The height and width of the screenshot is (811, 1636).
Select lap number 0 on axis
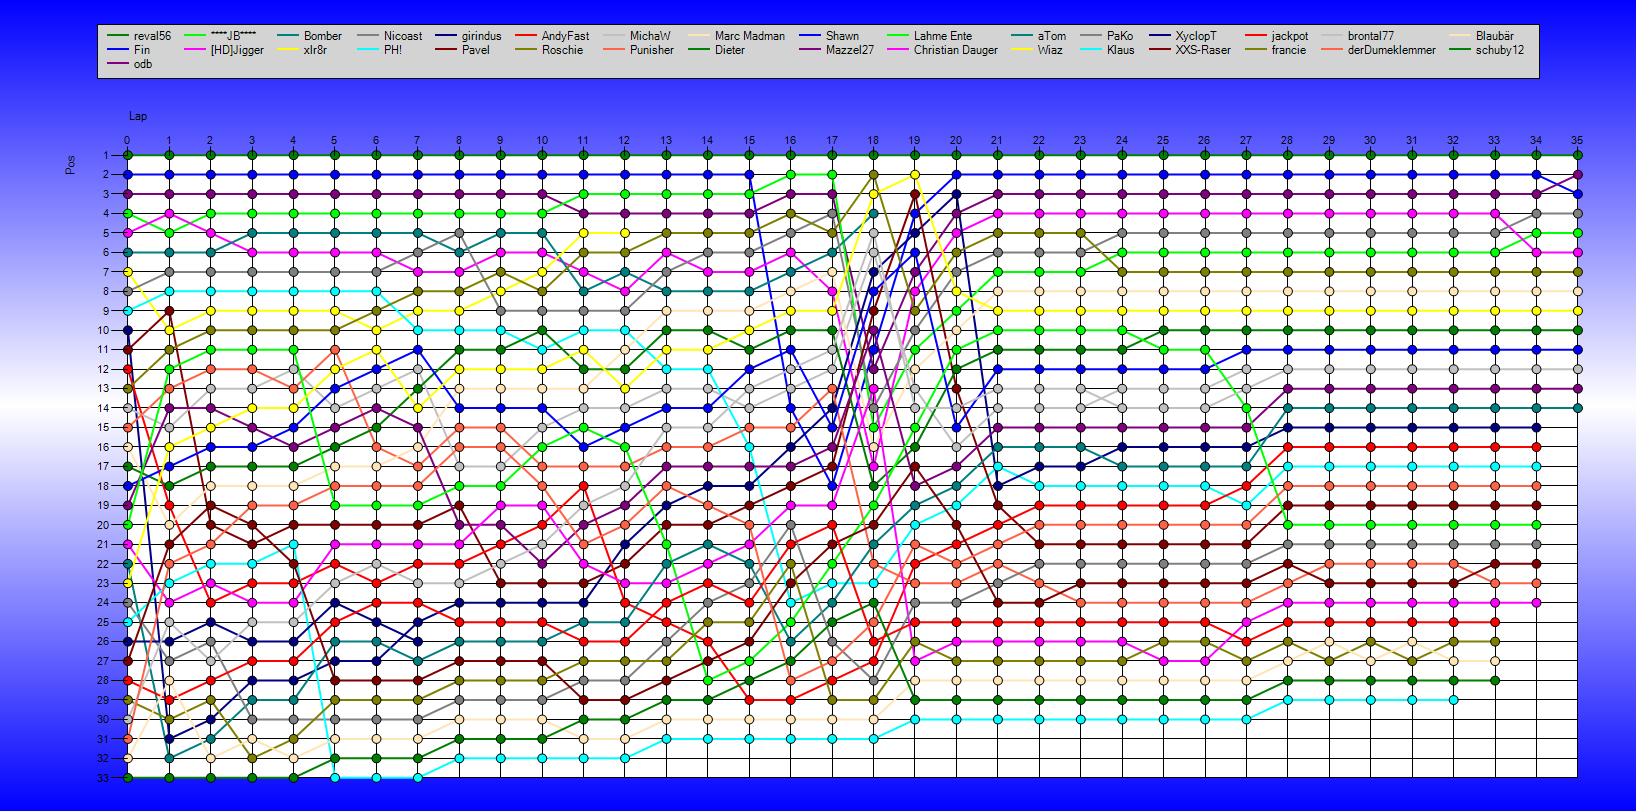coord(127,141)
